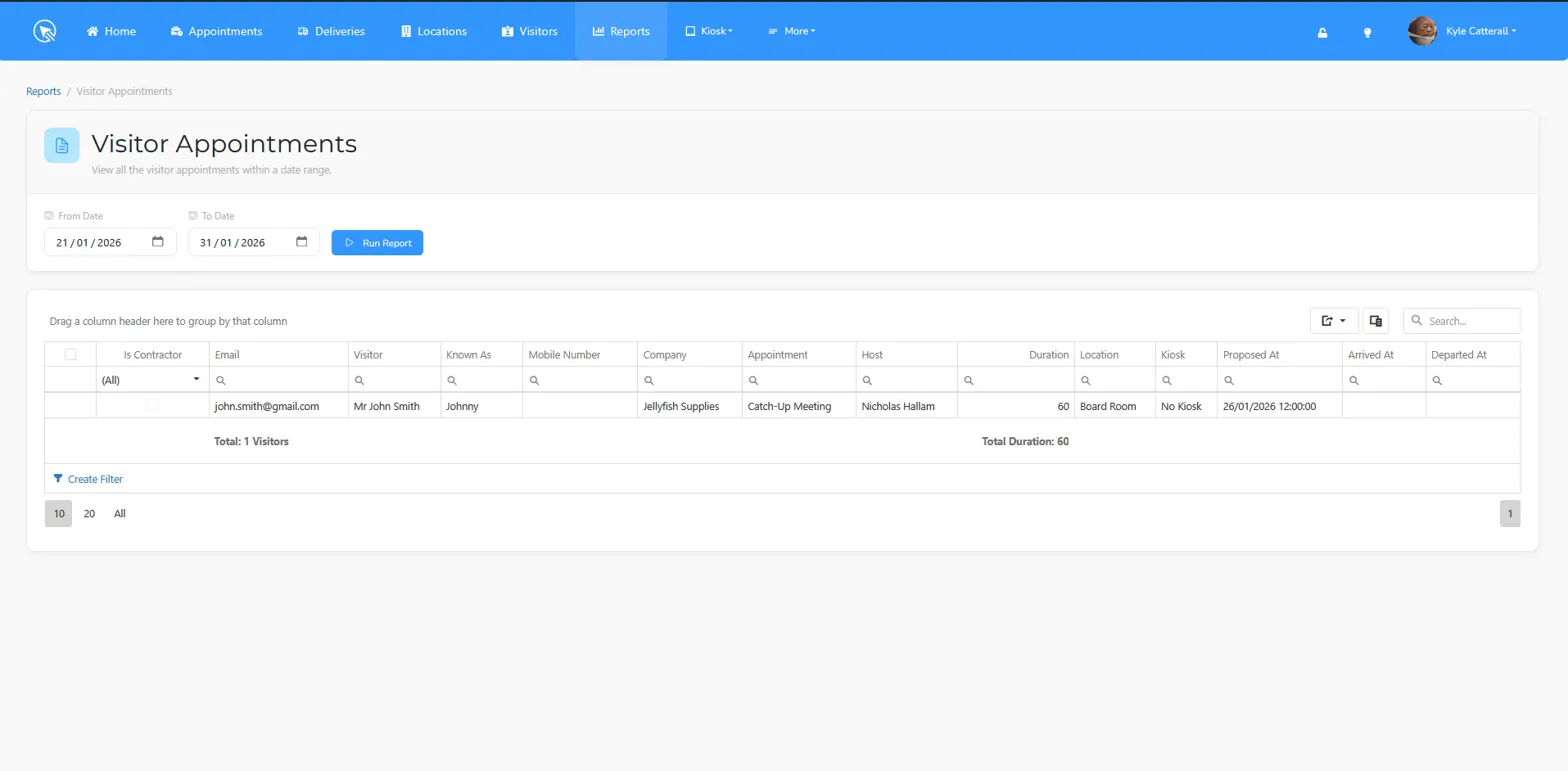Screen dimensions: 1568x771
Task: Click the export icon button above the grid
Action: click(x=1334, y=321)
